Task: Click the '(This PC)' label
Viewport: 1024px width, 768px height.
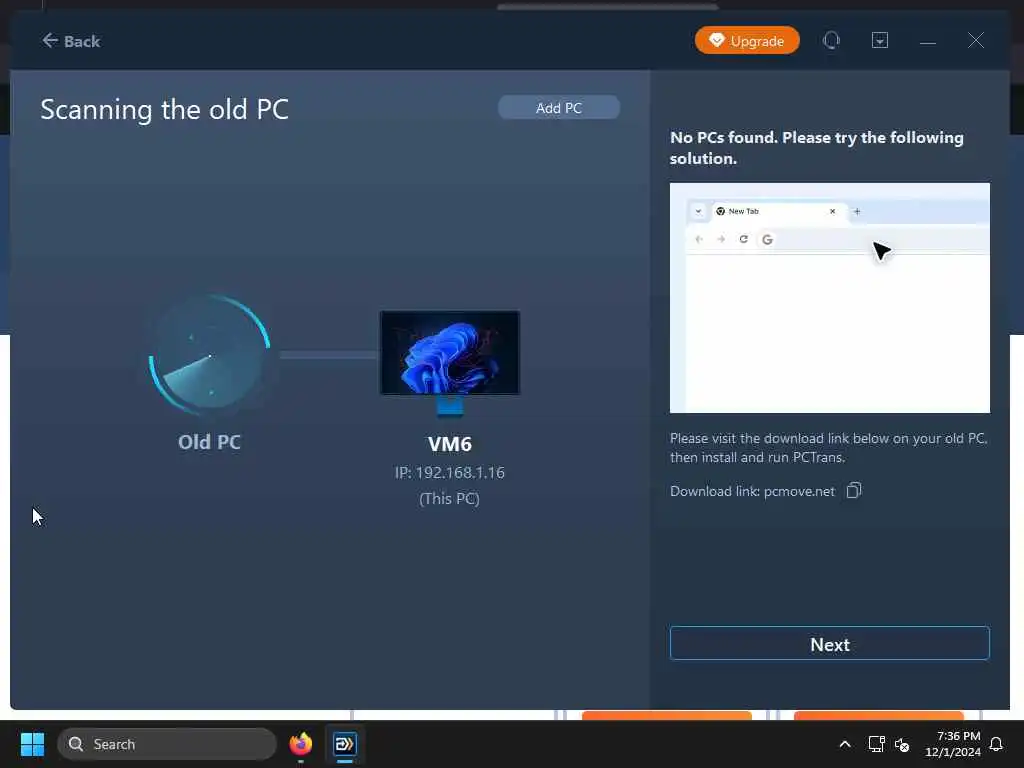Action: (x=449, y=498)
